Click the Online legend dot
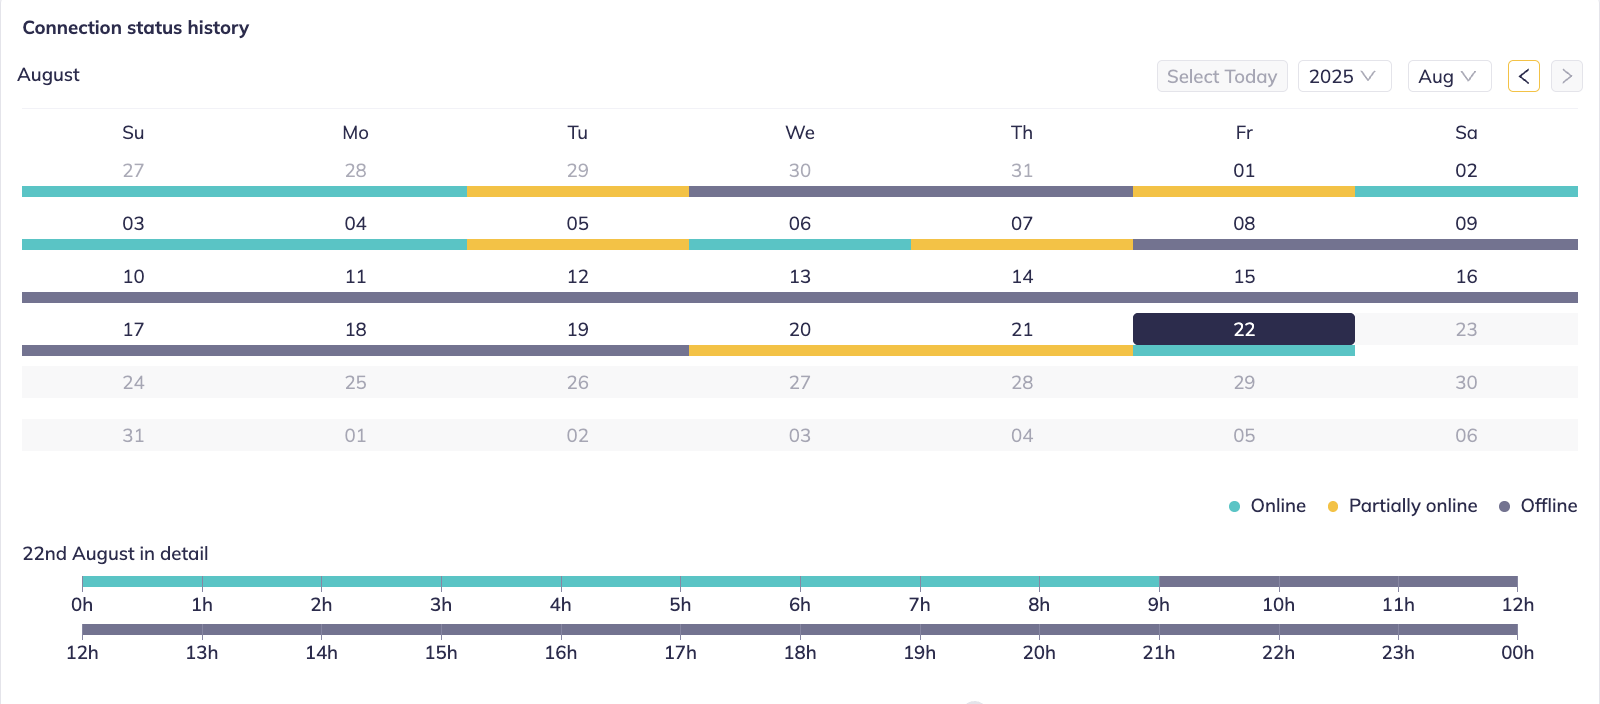1600x704 pixels. point(1235,506)
